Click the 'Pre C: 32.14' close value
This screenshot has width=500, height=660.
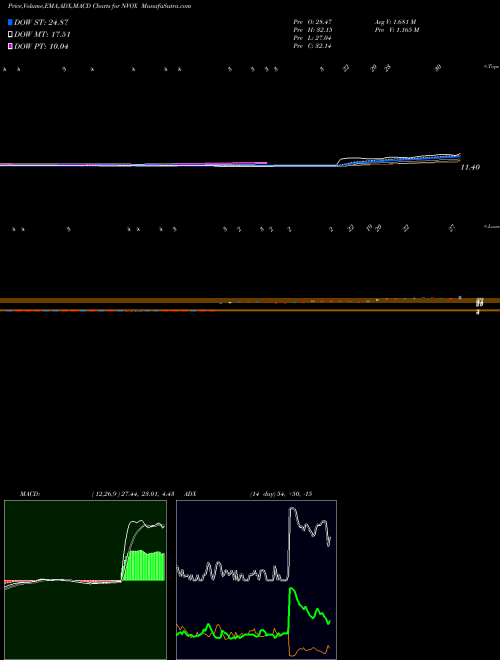click(x=313, y=46)
